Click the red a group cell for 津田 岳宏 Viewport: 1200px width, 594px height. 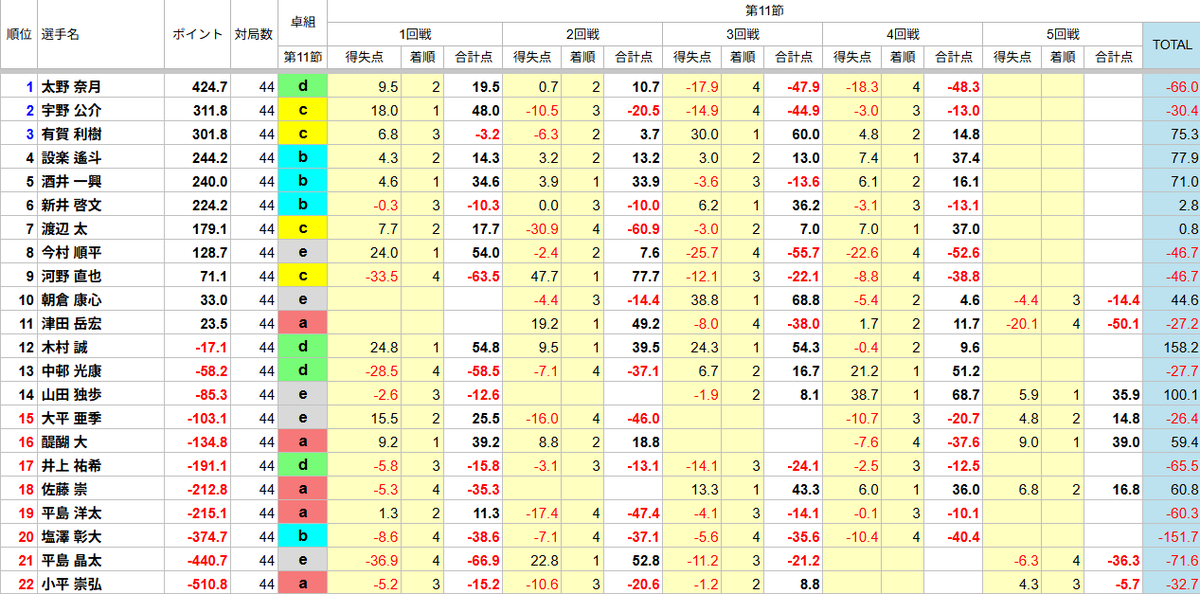click(302, 324)
